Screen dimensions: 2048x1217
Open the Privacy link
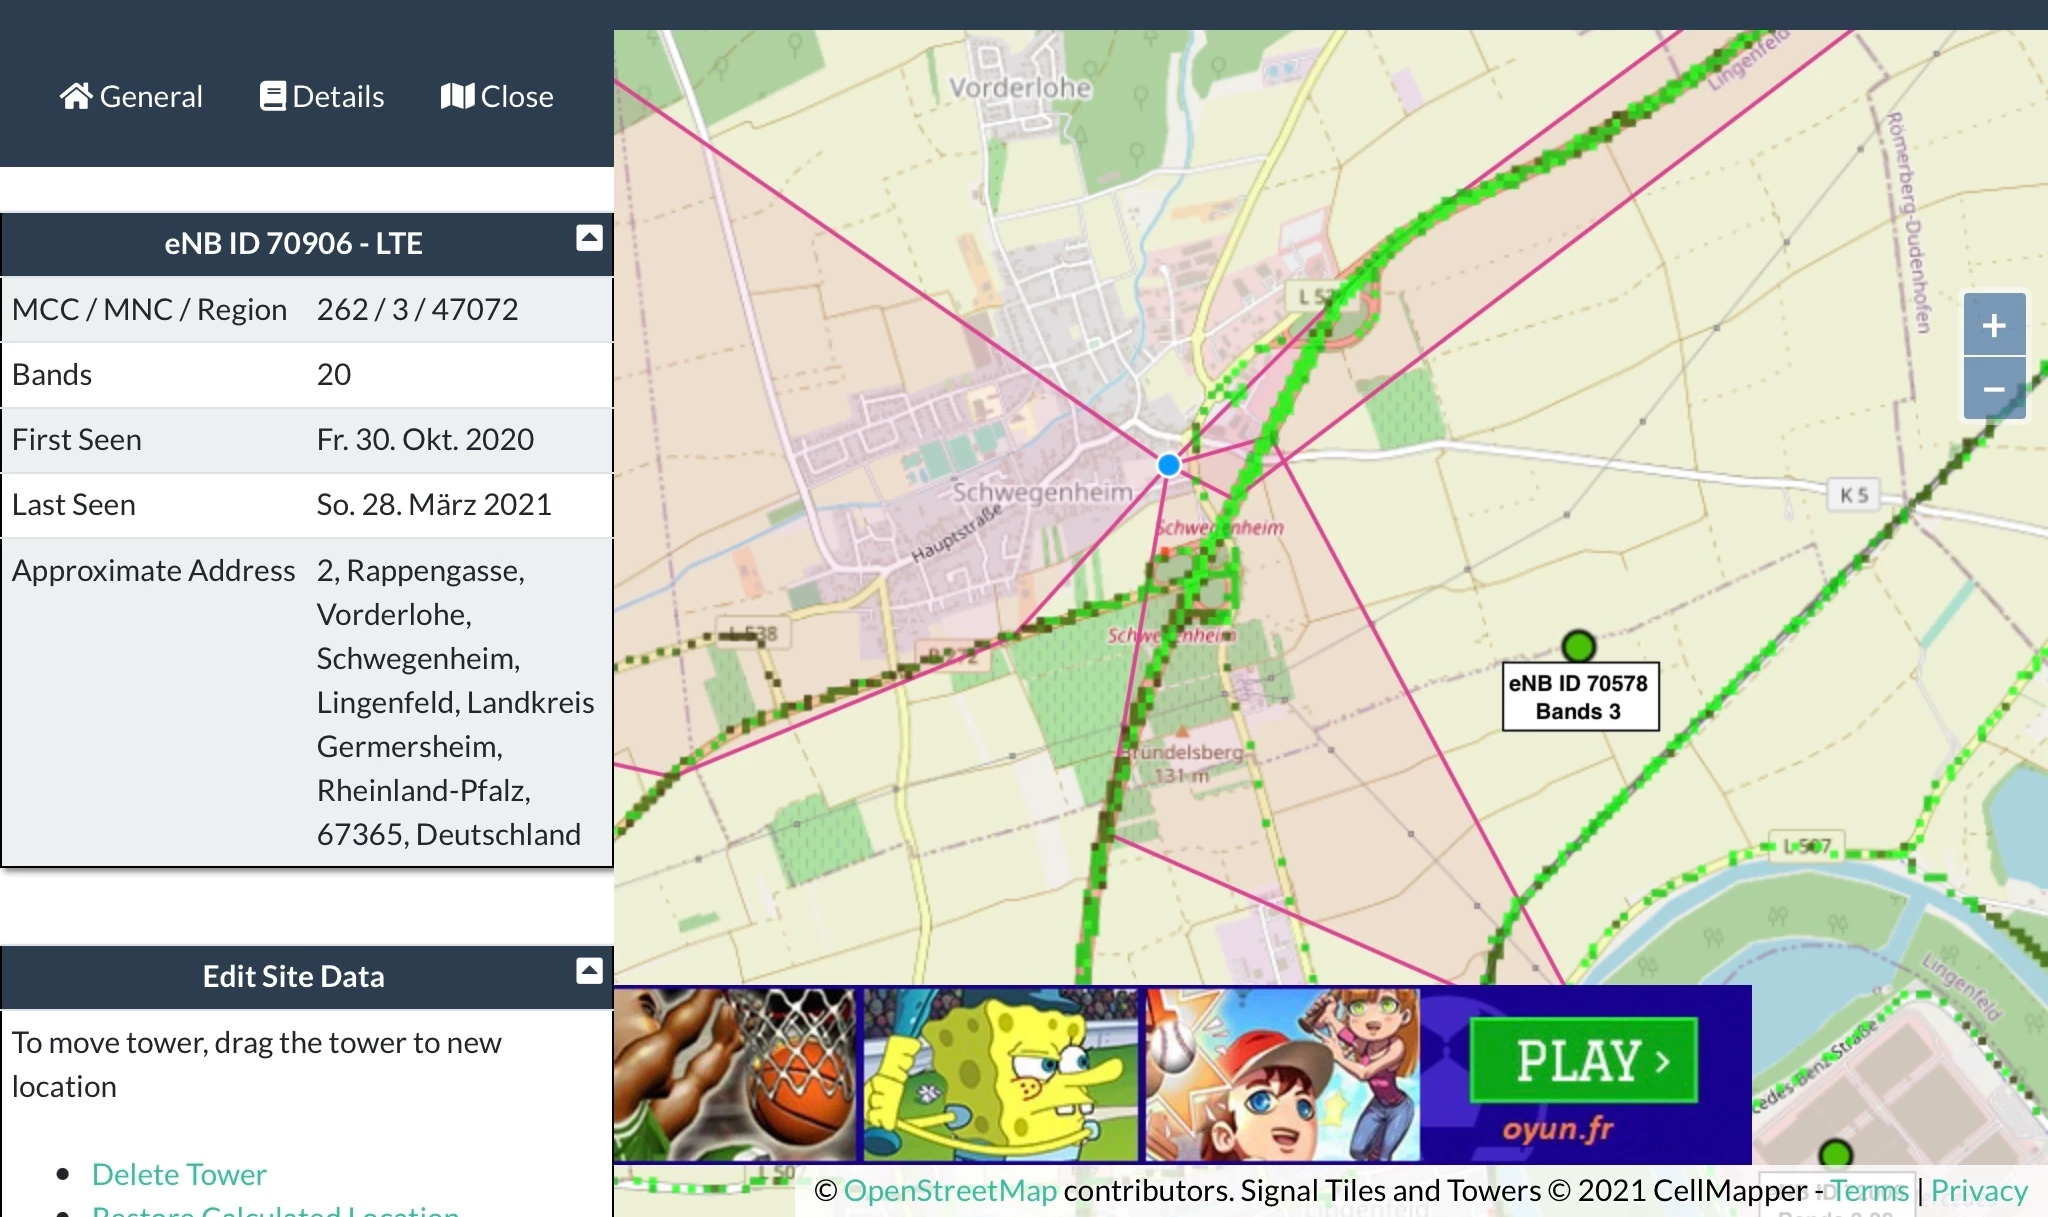pos(1978,1190)
